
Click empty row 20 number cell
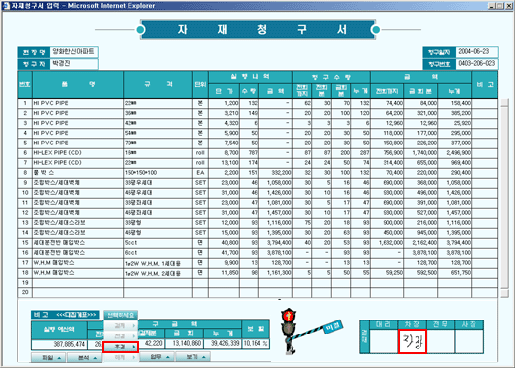[x=25, y=292]
